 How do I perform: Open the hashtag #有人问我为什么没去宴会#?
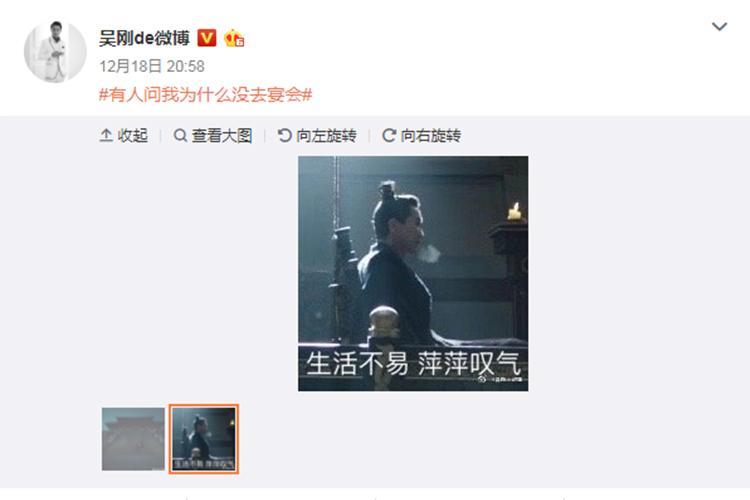205,94
